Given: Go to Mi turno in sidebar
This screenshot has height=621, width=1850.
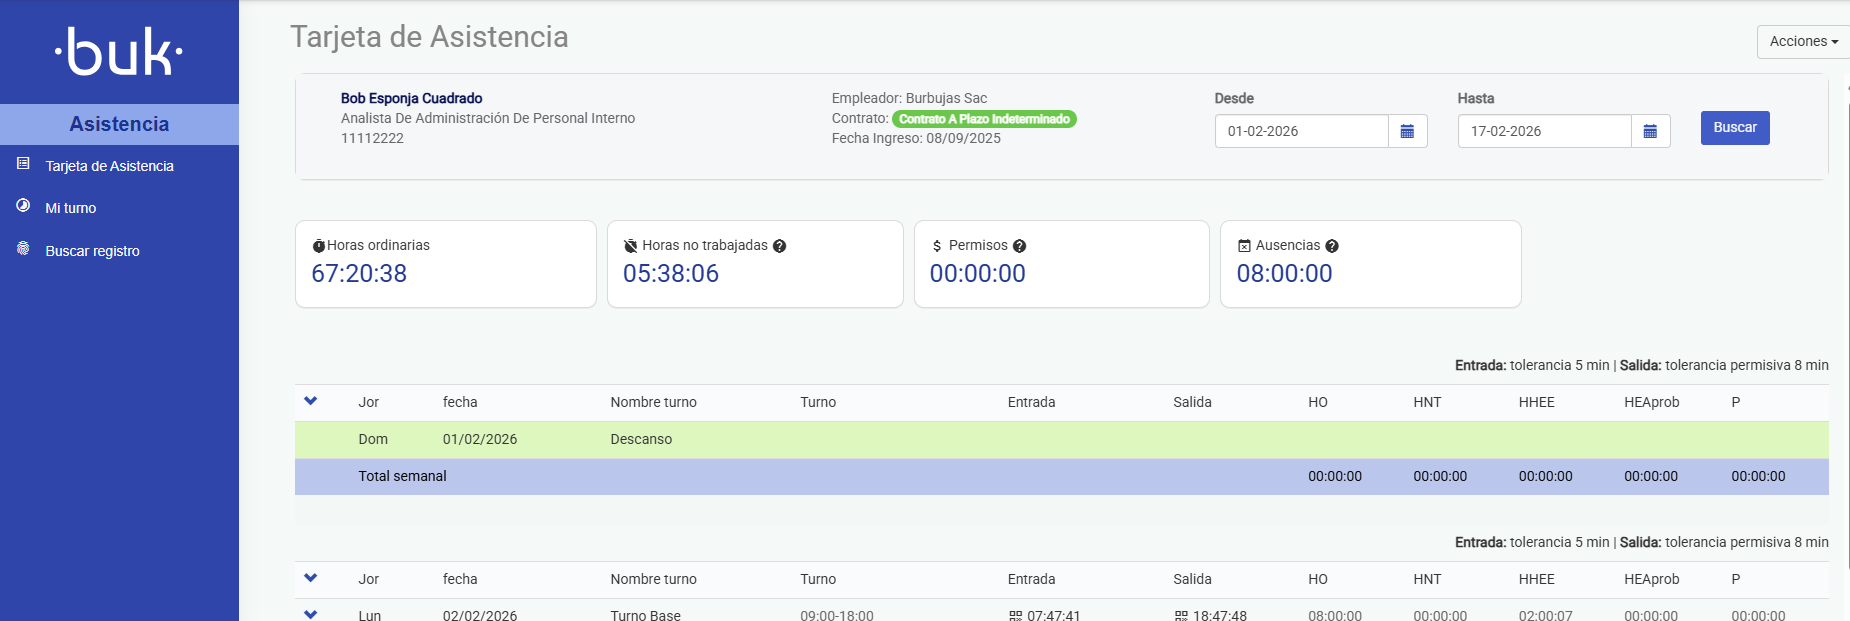Looking at the screenshot, I should (x=71, y=208).
